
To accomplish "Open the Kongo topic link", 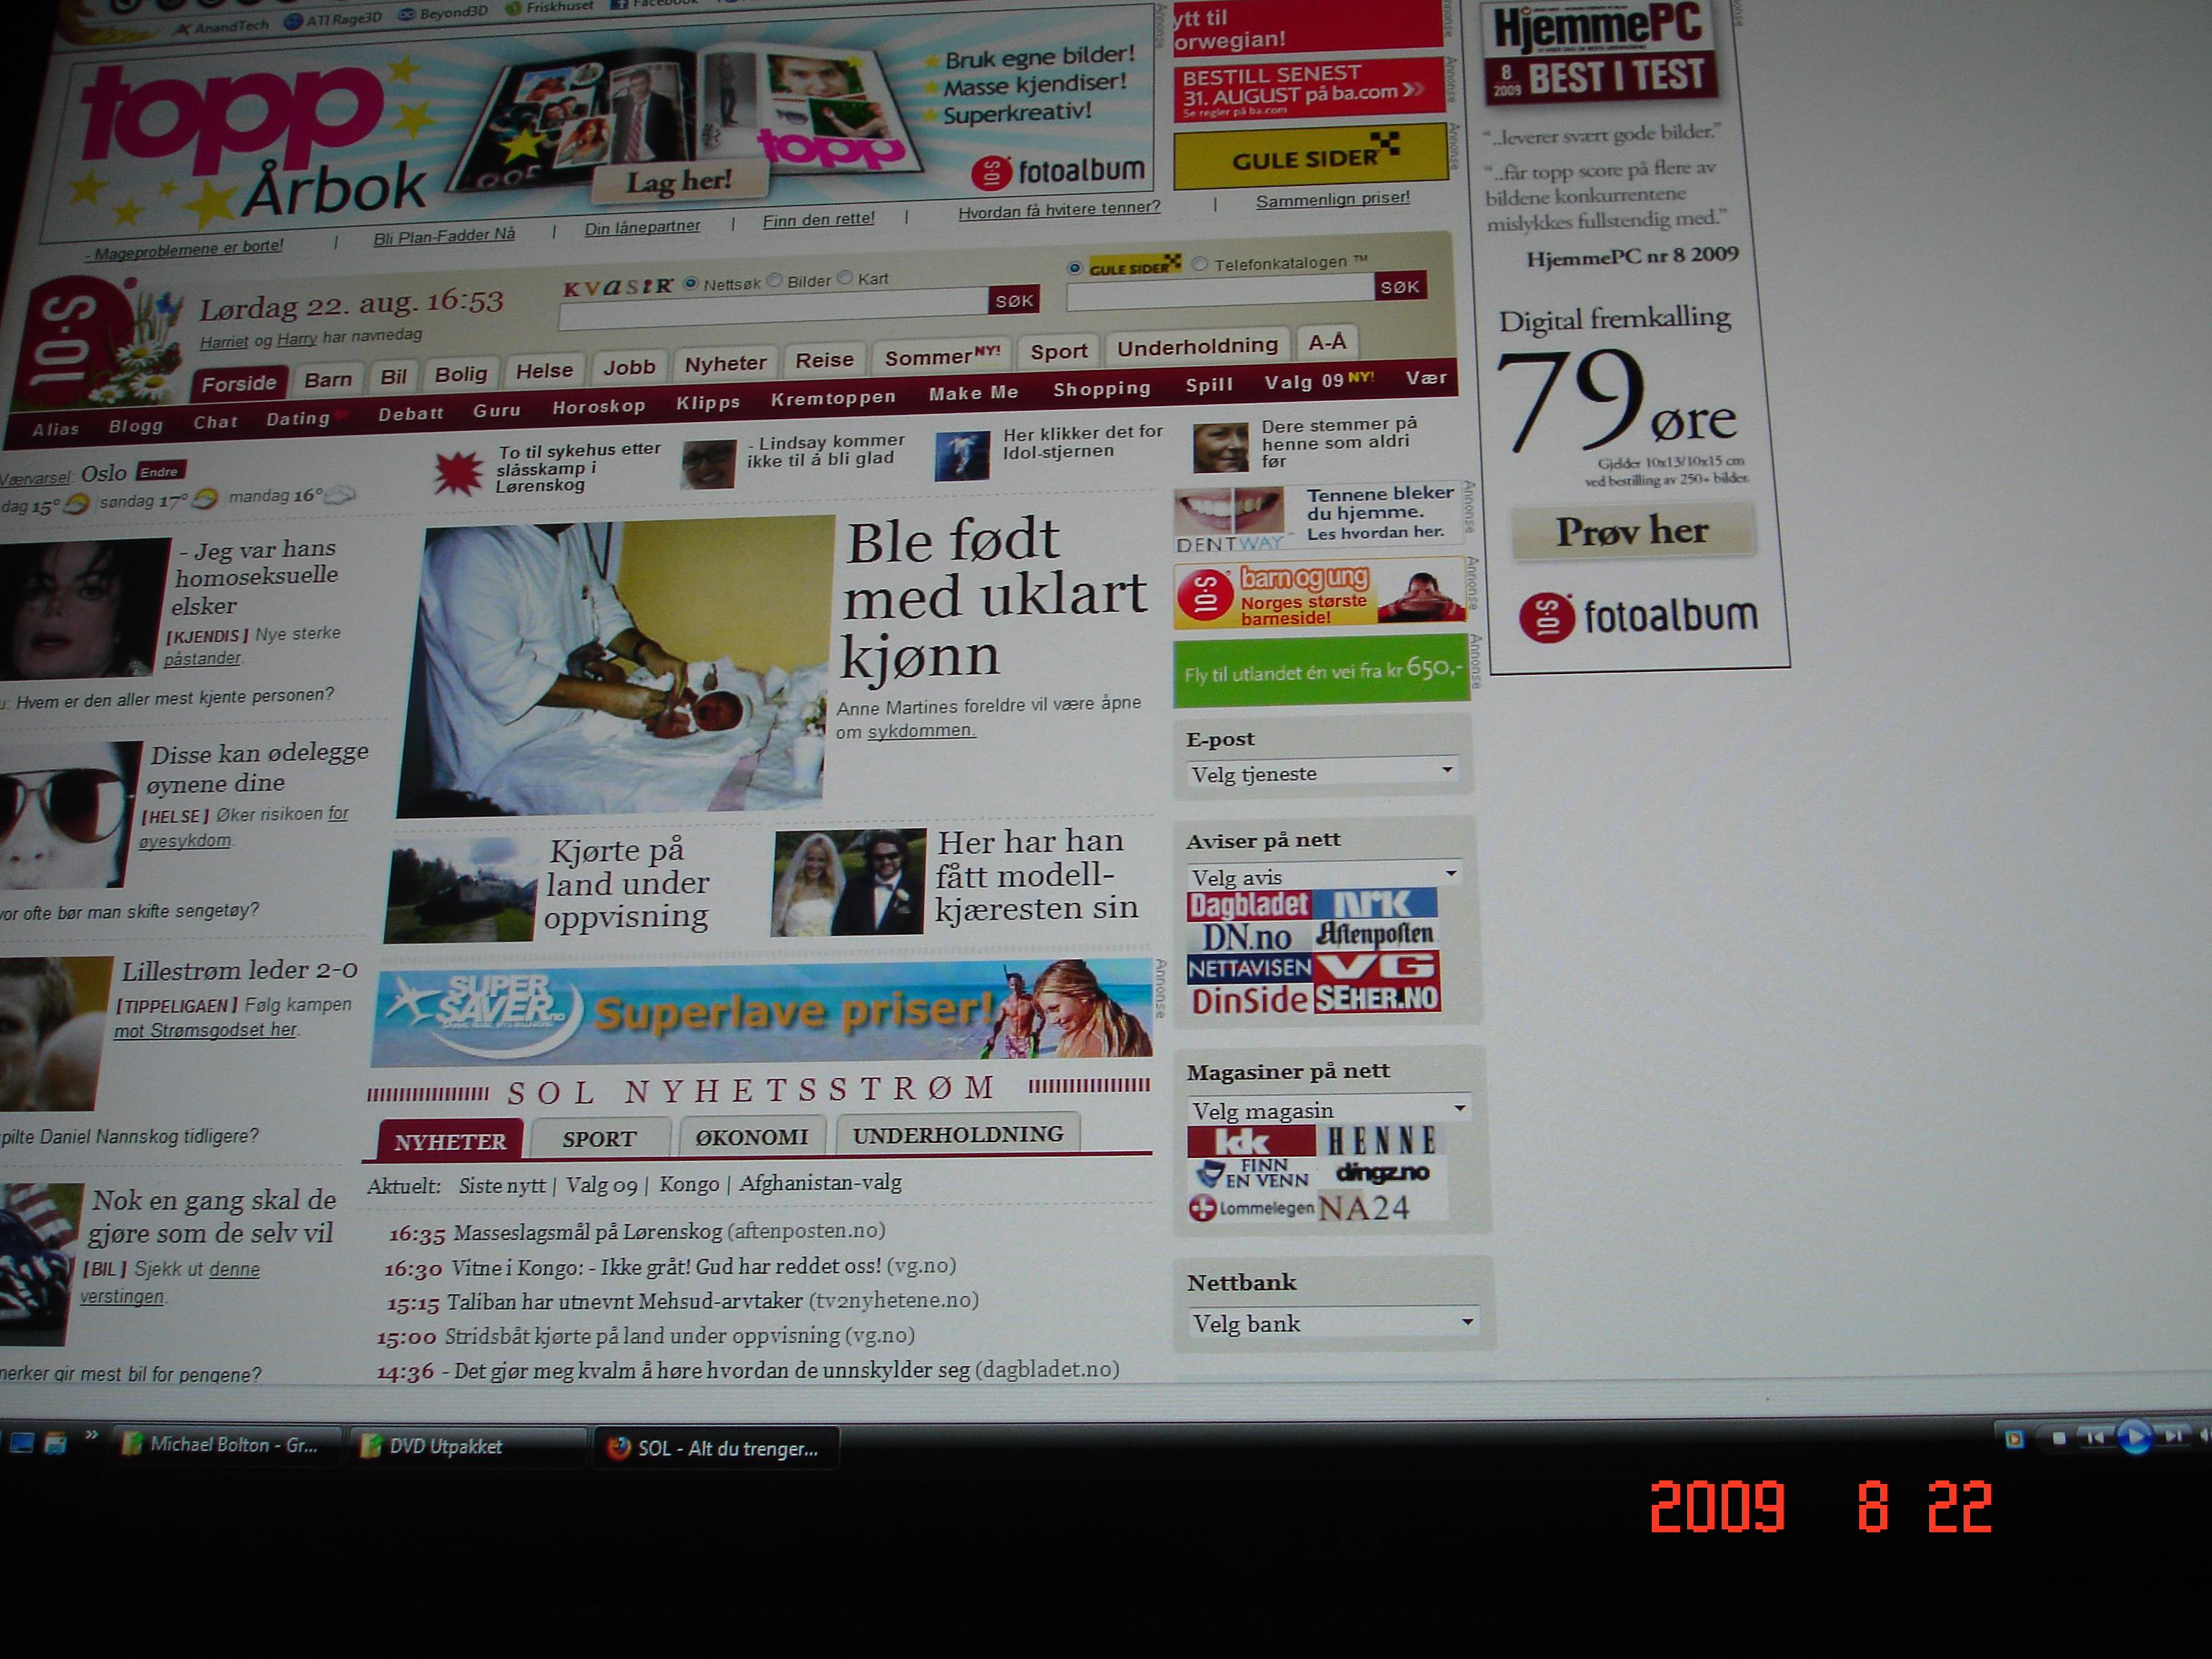I will pos(689,1184).
